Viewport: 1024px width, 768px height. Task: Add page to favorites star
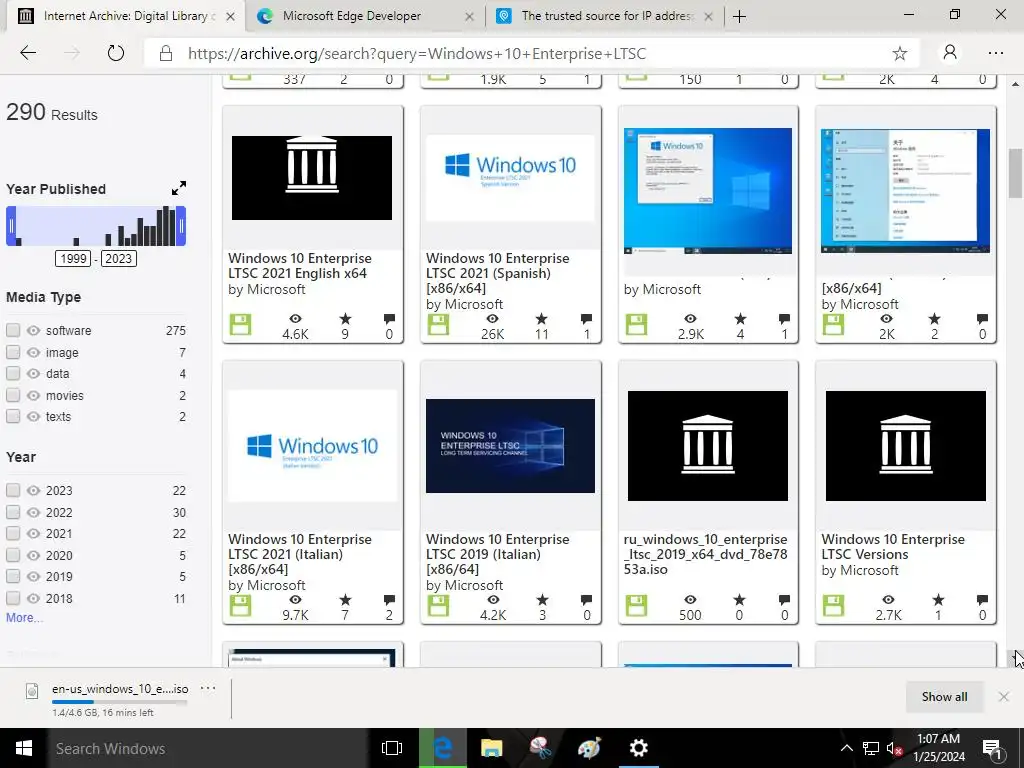[899, 54]
